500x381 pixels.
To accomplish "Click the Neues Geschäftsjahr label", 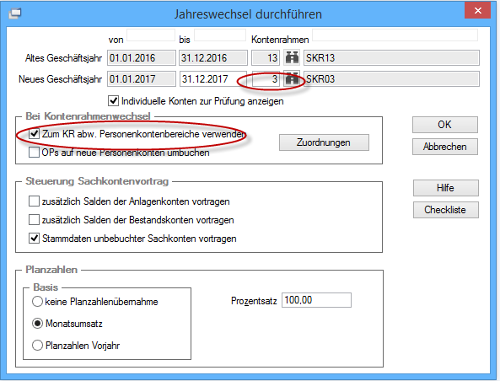I will point(60,79).
